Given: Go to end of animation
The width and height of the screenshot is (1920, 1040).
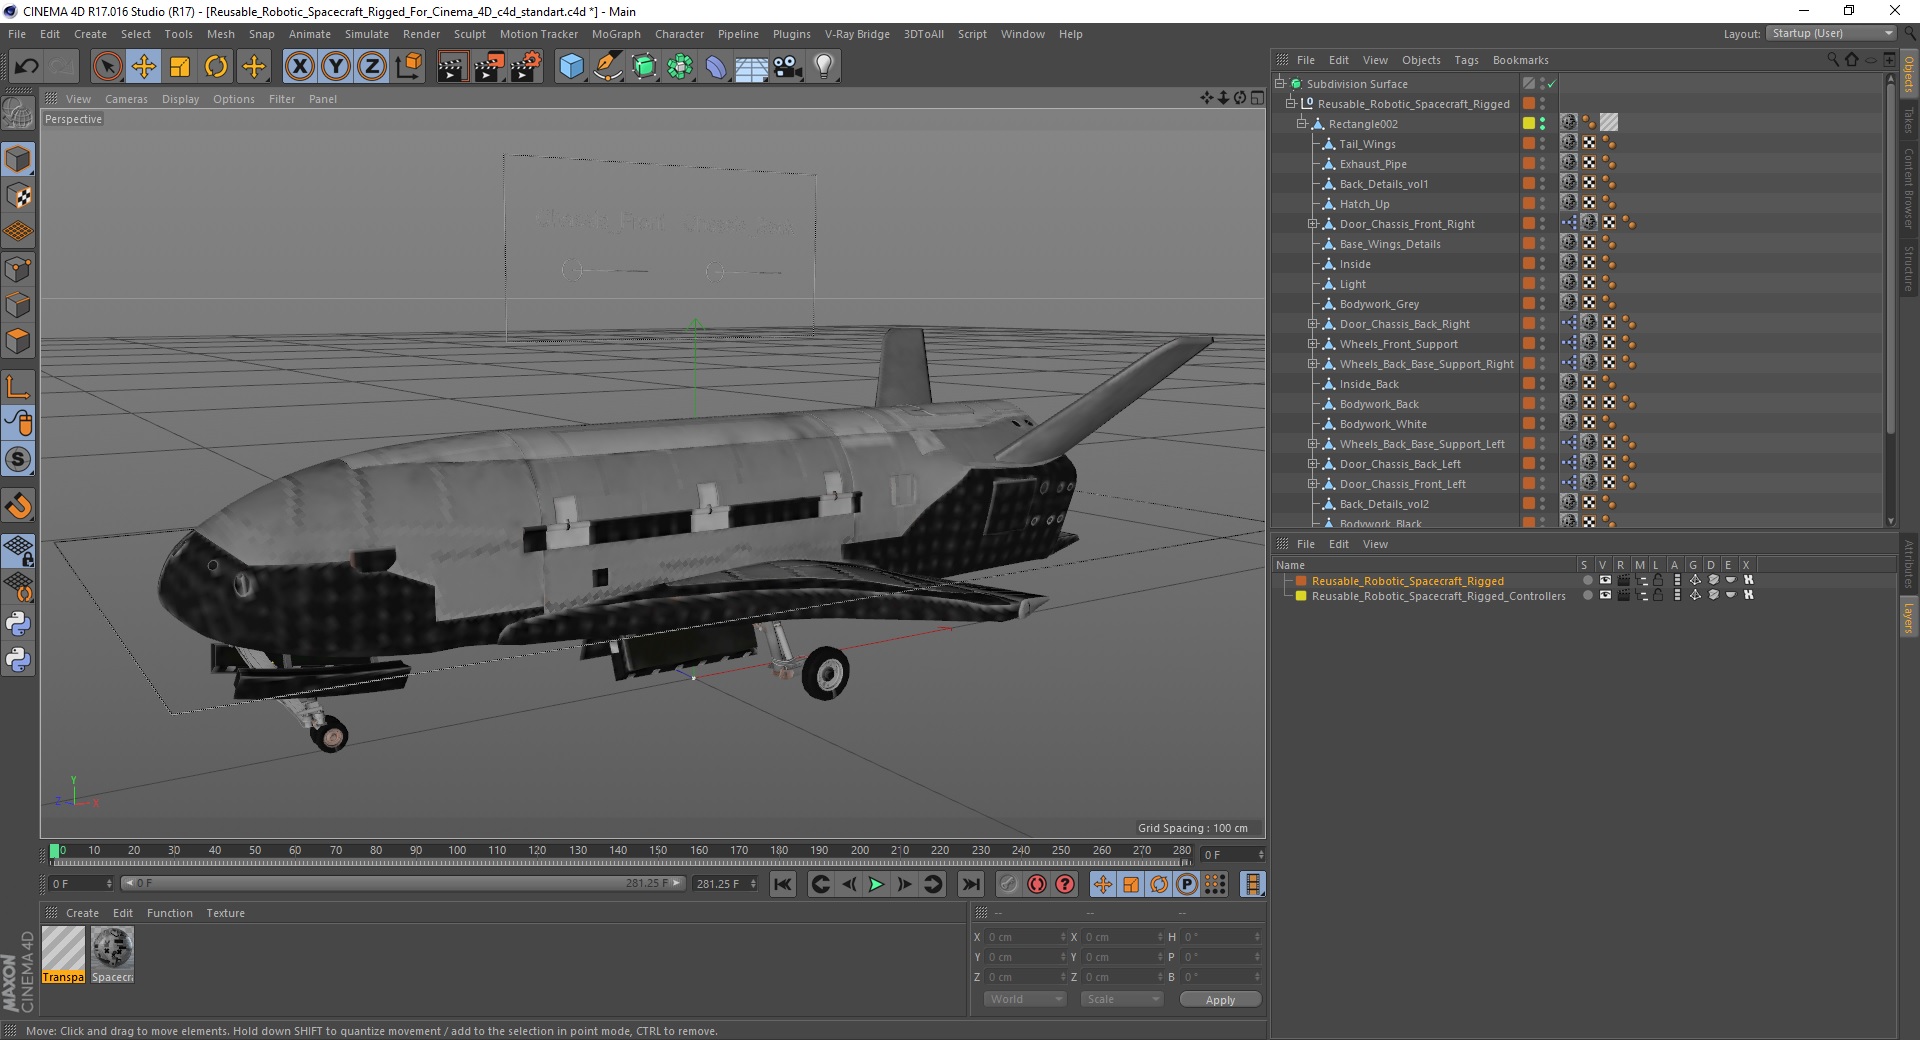Looking at the screenshot, I should click(x=970, y=884).
